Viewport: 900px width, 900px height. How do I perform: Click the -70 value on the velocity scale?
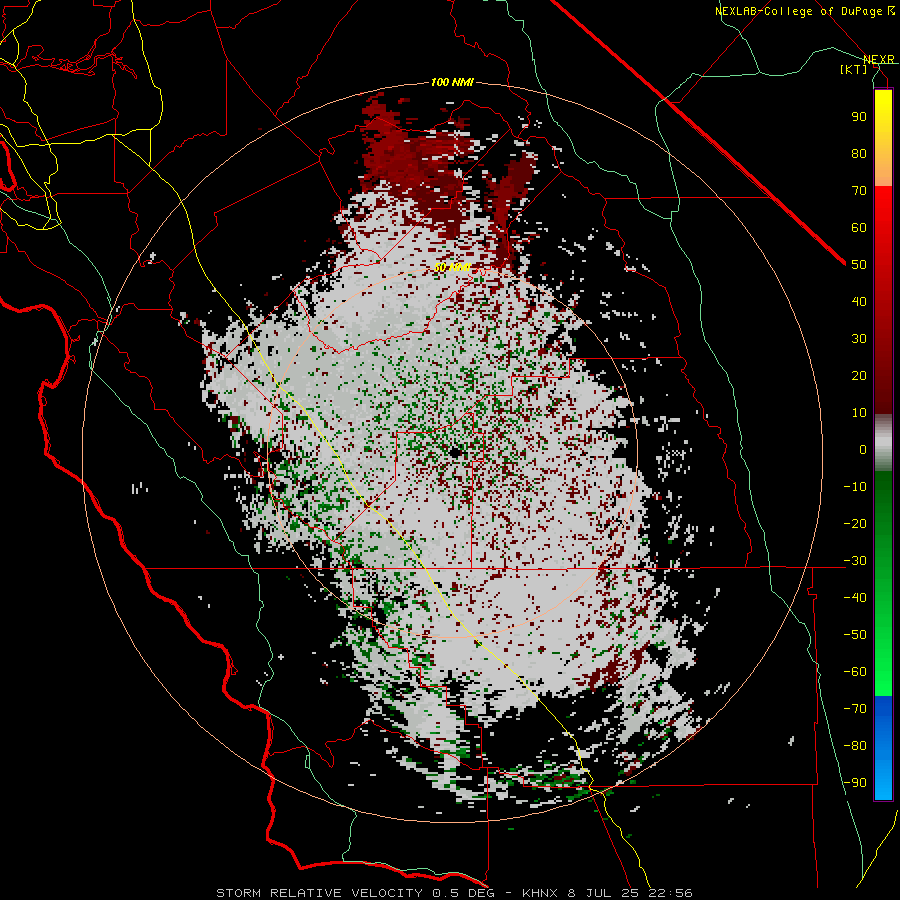tap(855, 709)
